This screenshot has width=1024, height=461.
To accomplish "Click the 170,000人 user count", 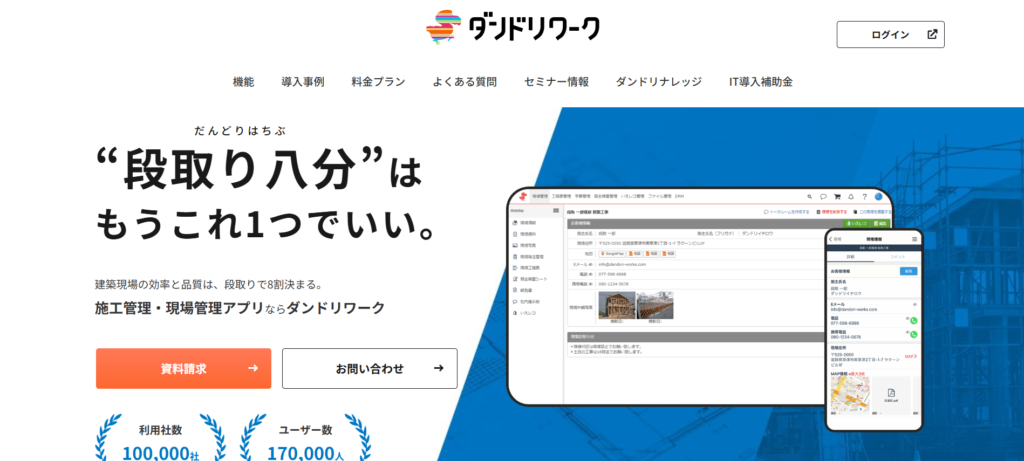I will (x=305, y=453).
